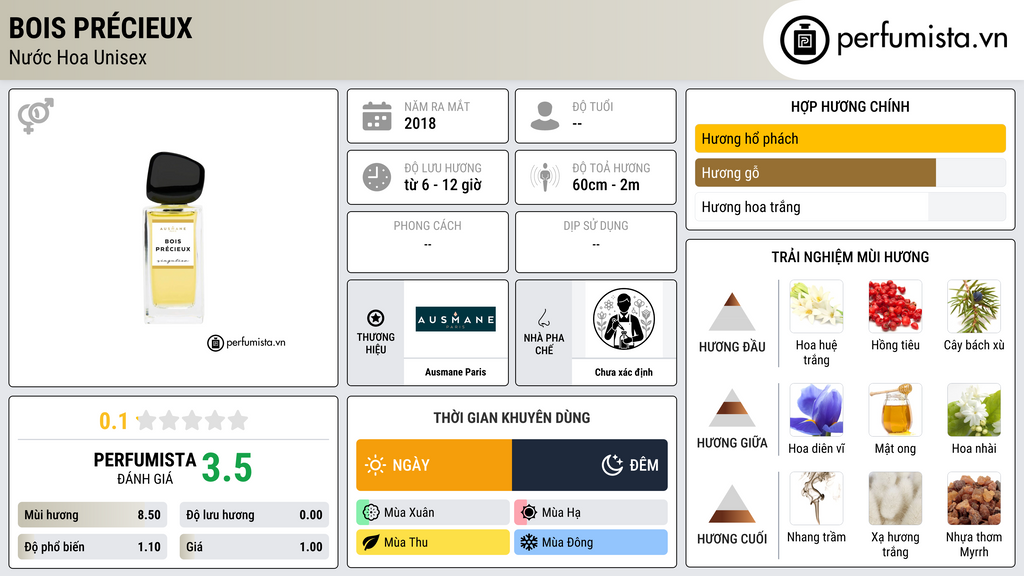1024x576 pixels.
Task: Click the Hương cuối pyramid icon
Action: pos(732,504)
